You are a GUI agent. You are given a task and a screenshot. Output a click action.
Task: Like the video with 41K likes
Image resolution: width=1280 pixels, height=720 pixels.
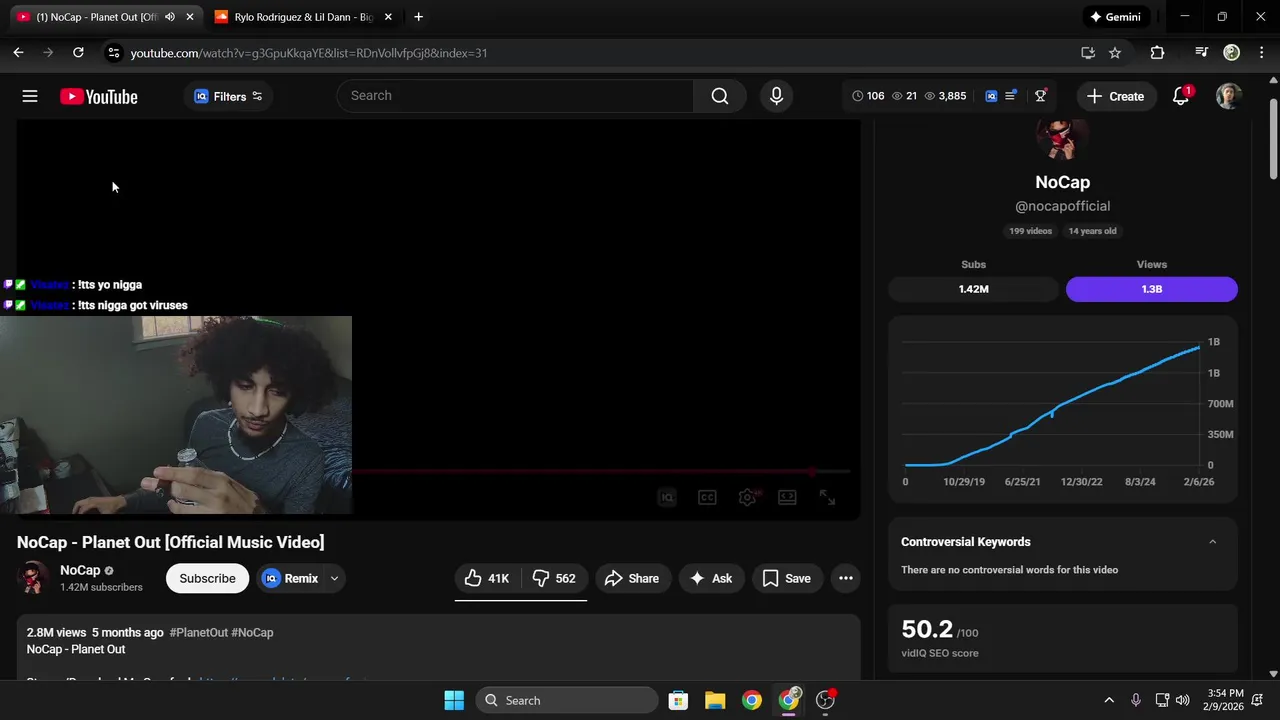(487, 578)
